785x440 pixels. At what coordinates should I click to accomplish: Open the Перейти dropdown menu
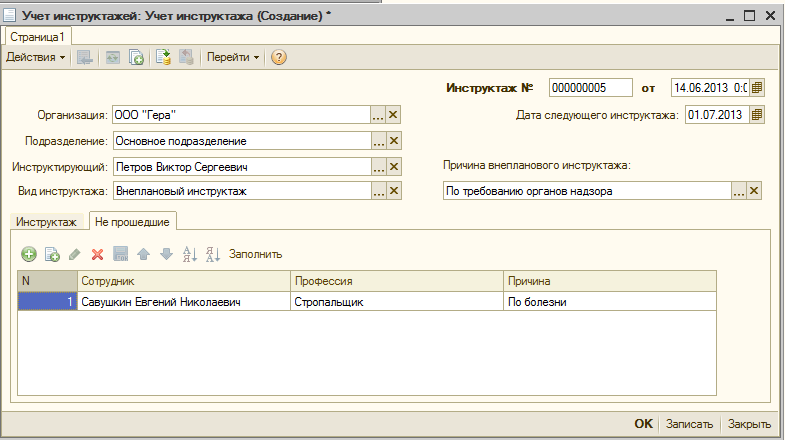[x=233, y=57]
